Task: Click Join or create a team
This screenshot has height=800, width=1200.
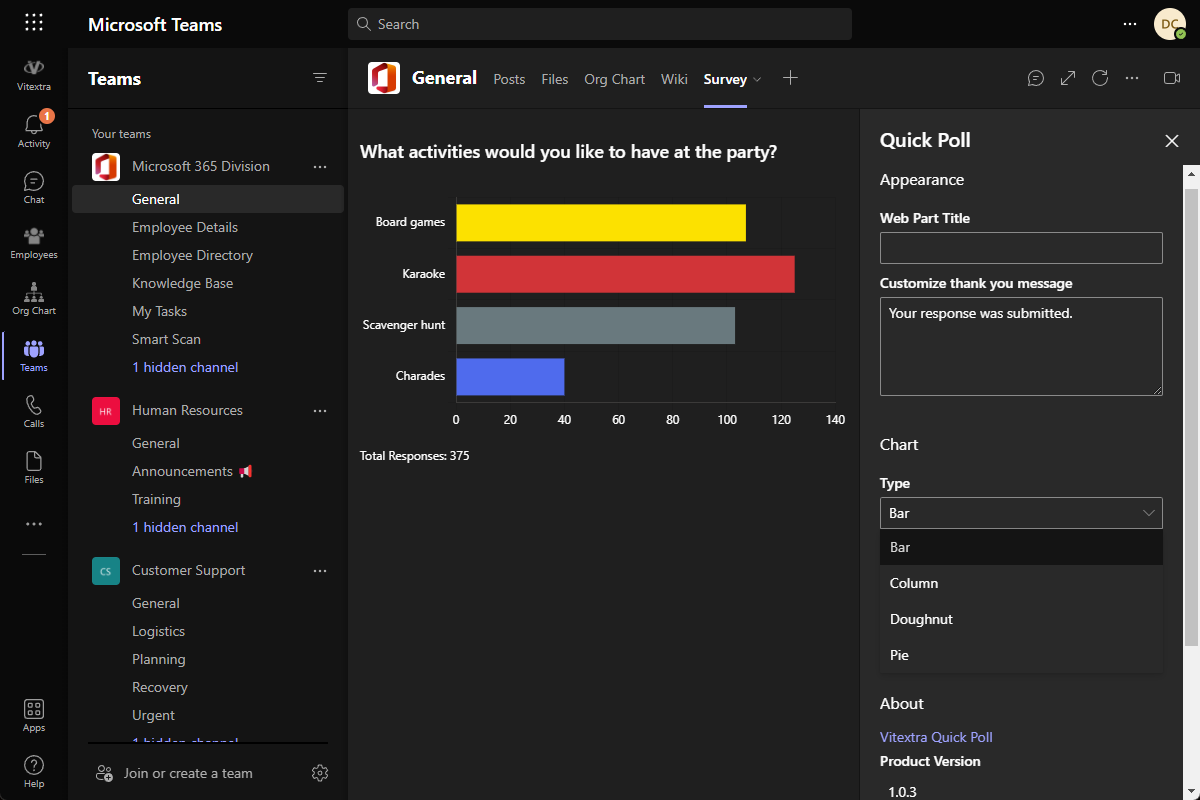Action: click(188, 773)
